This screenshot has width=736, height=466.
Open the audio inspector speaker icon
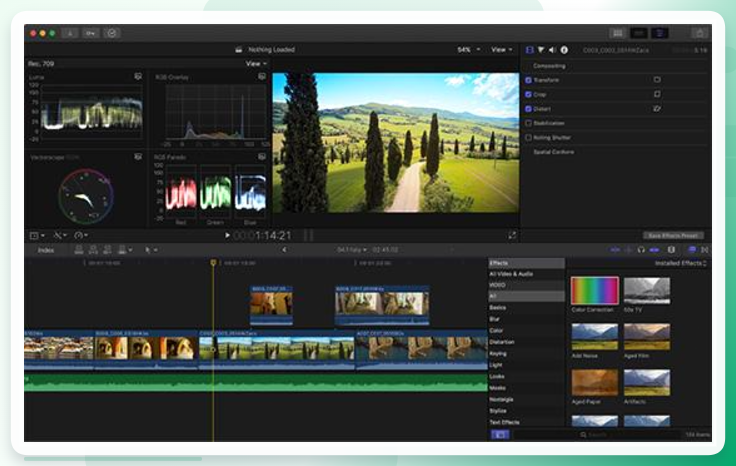(552, 50)
